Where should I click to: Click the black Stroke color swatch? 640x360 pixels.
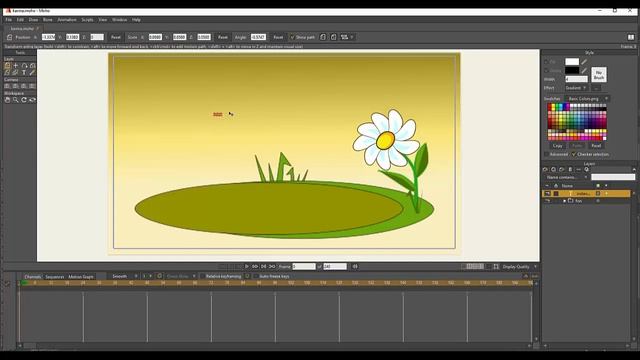coord(572,71)
